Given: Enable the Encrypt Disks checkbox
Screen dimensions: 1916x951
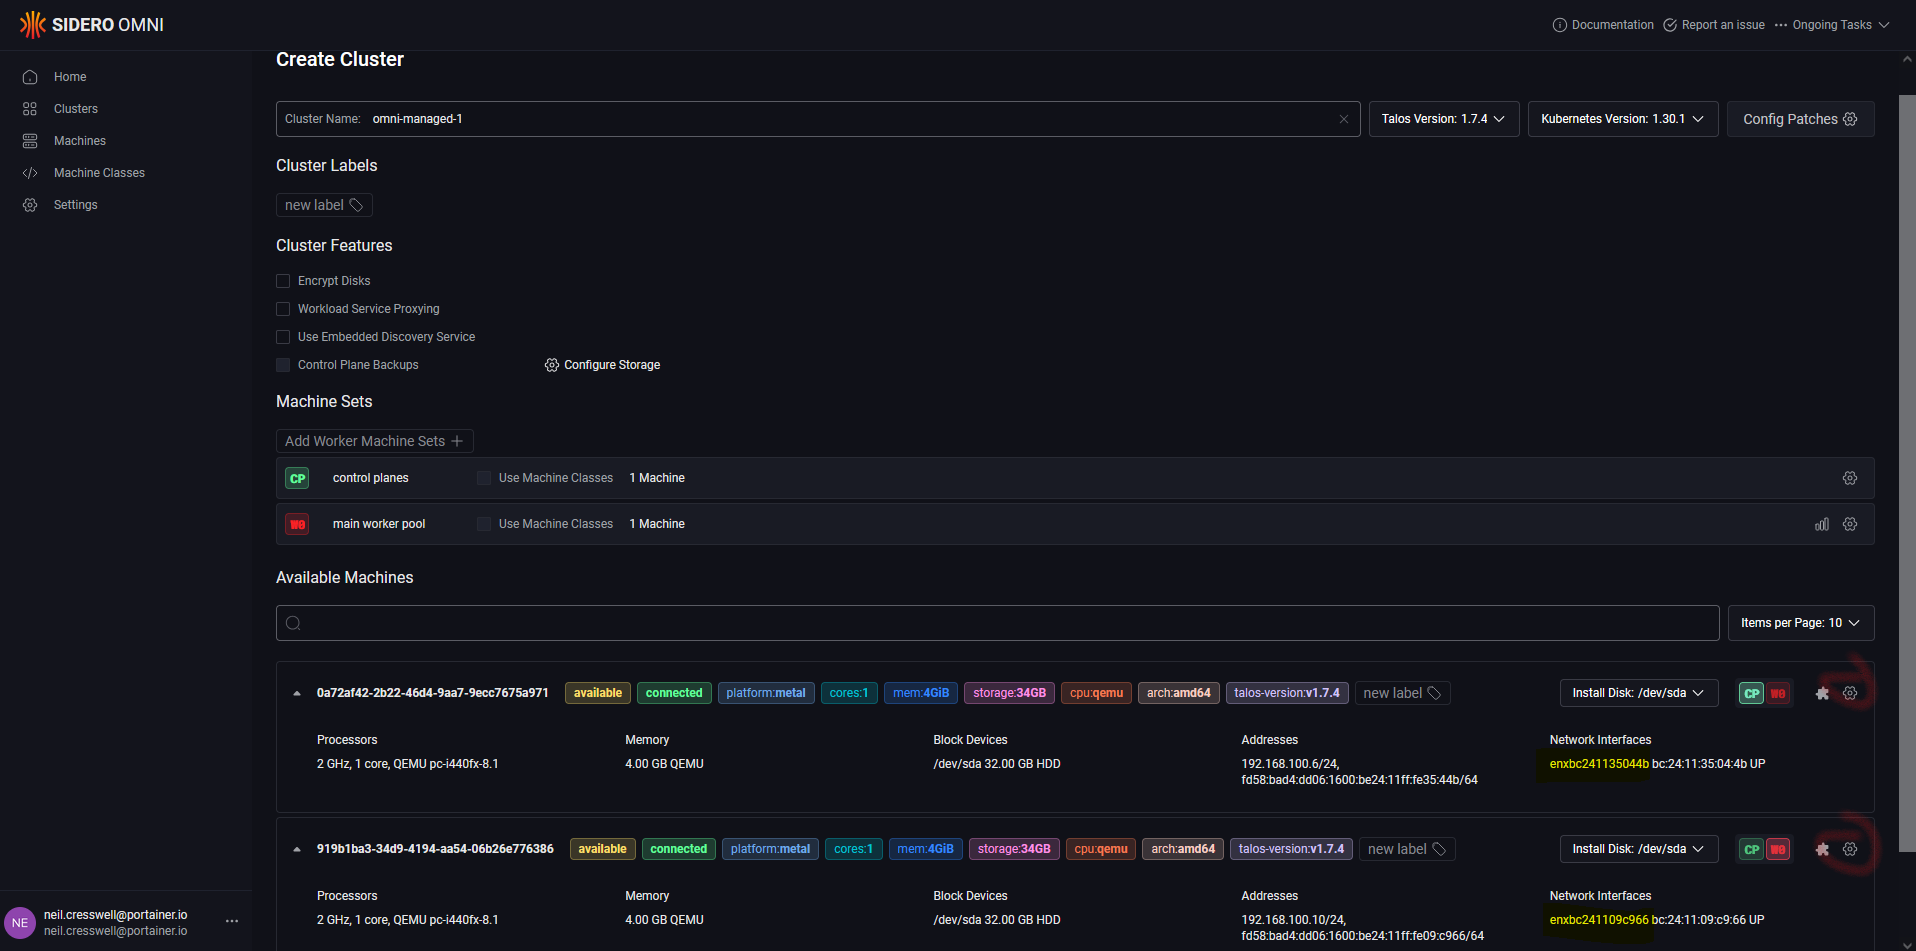Looking at the screenshot, I should pos(283,281).
